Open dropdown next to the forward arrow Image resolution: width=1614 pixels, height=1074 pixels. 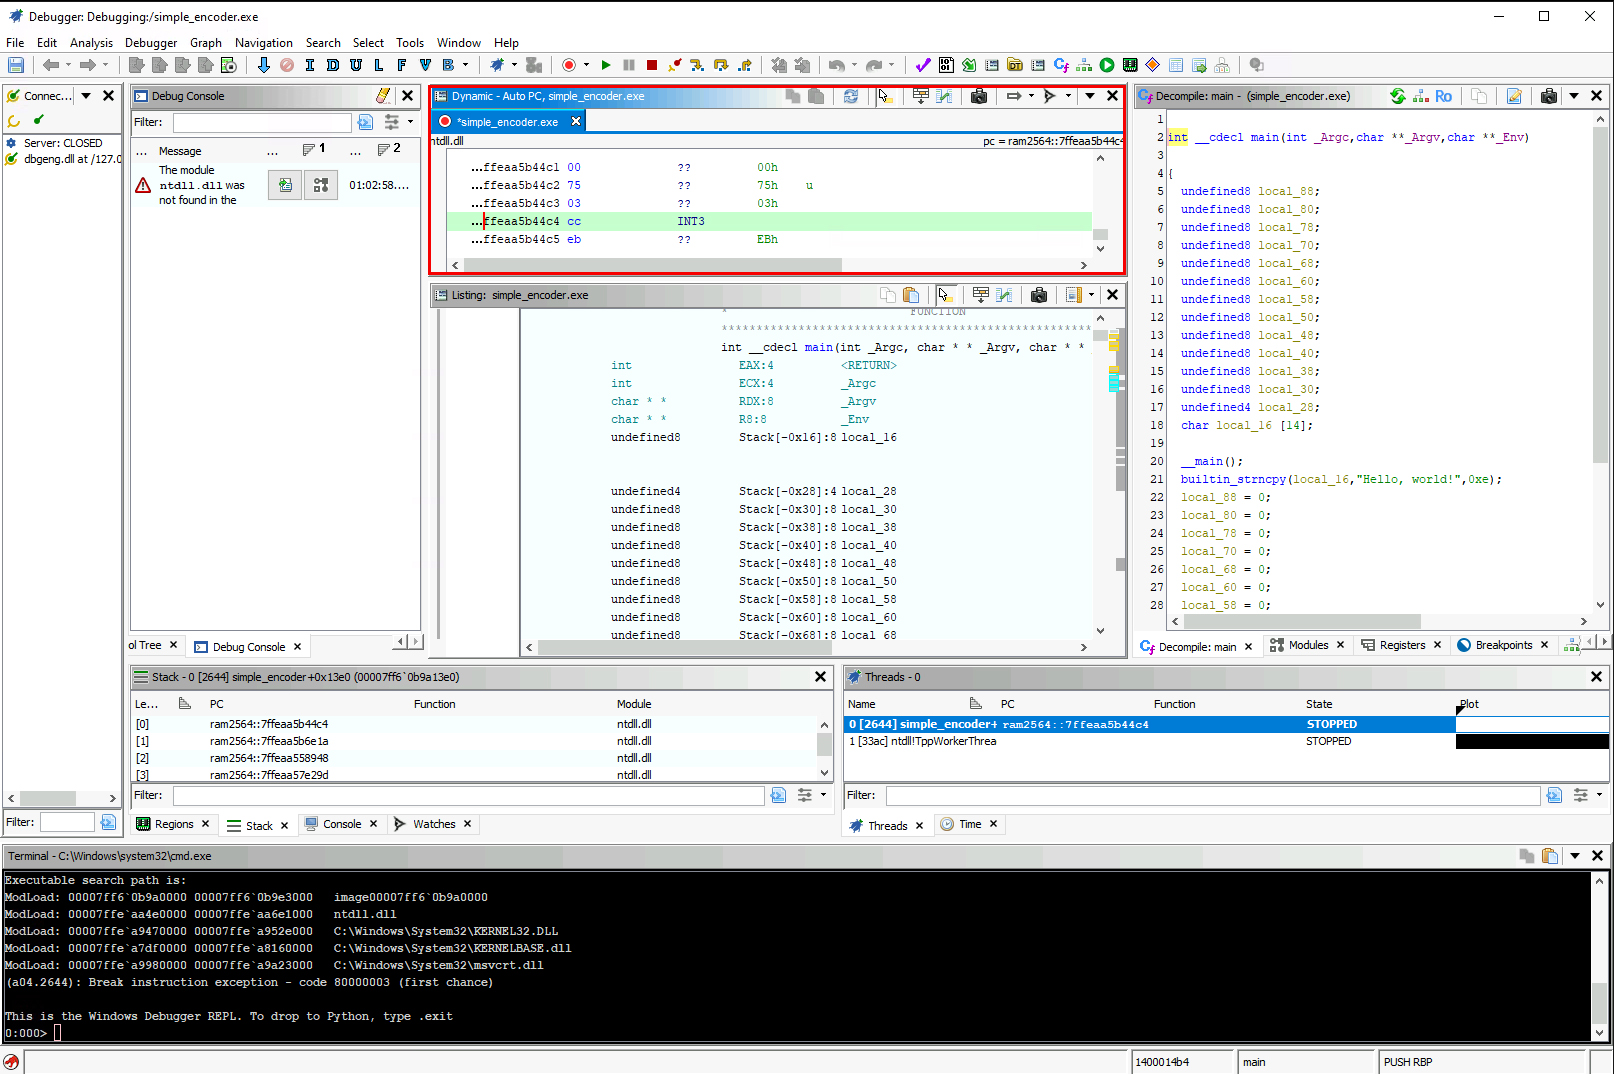pyautogui.click(x=105, y=65)
